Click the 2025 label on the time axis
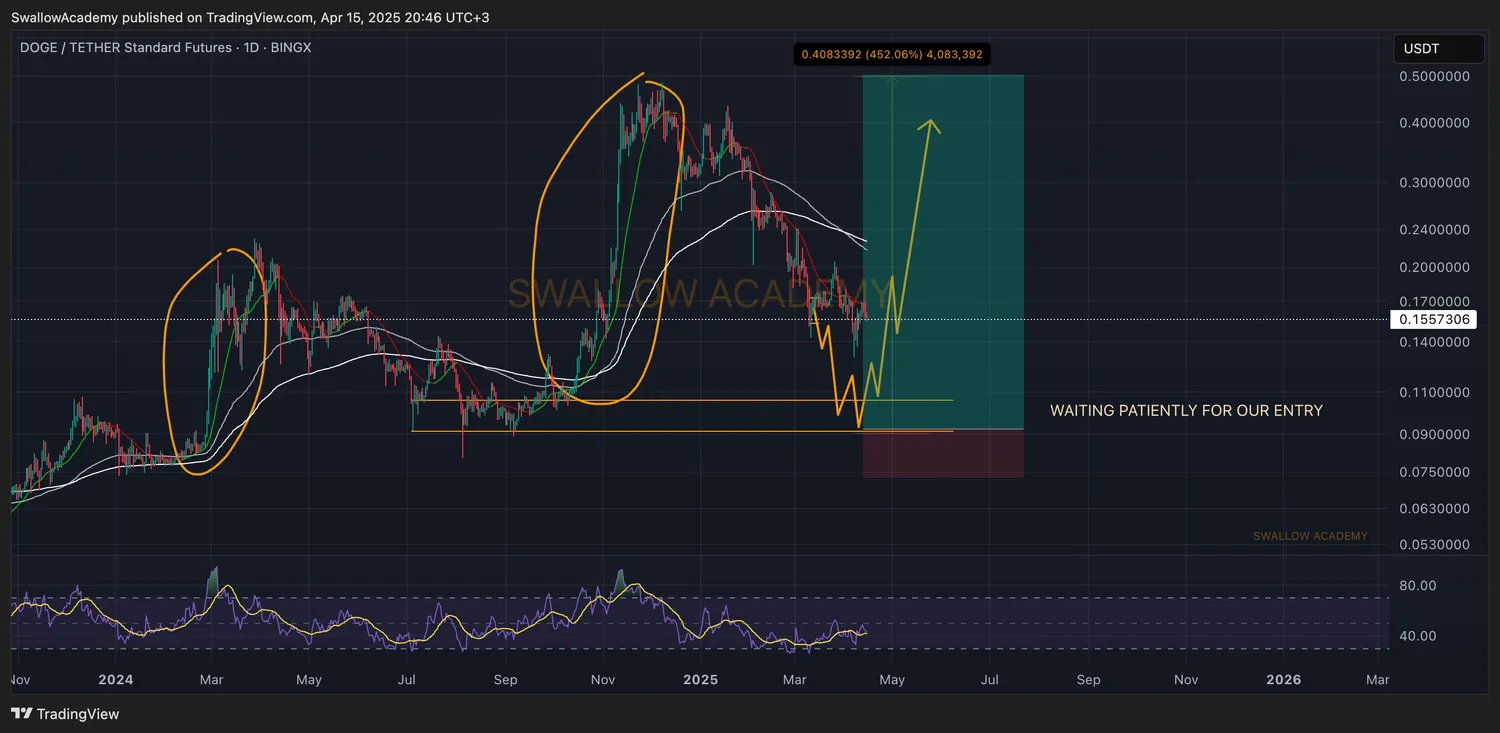 tap(700, 680)
